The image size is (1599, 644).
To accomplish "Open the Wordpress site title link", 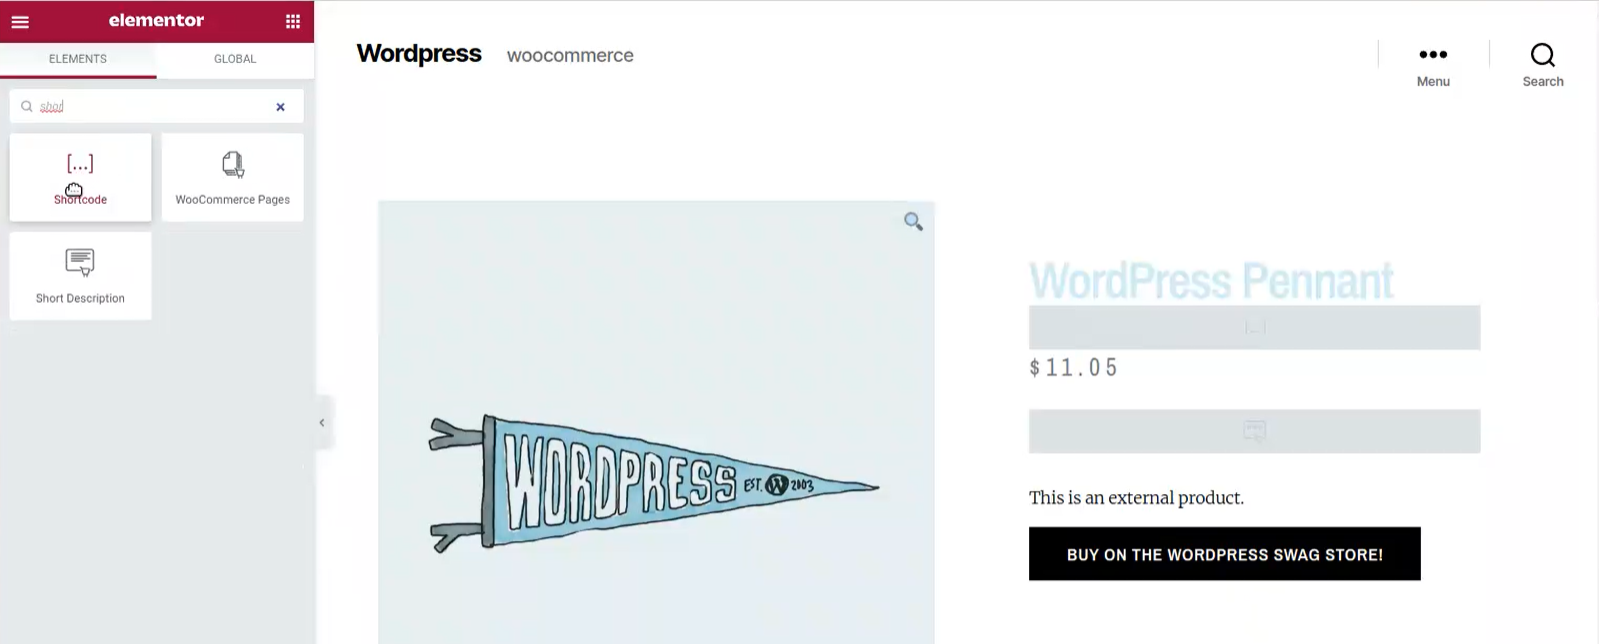I will point(419,54).
